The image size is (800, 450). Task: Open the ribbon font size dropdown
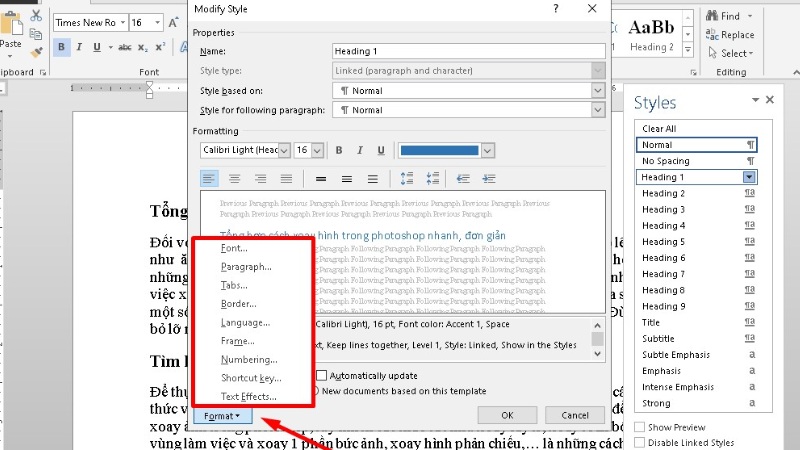[158, 22]
